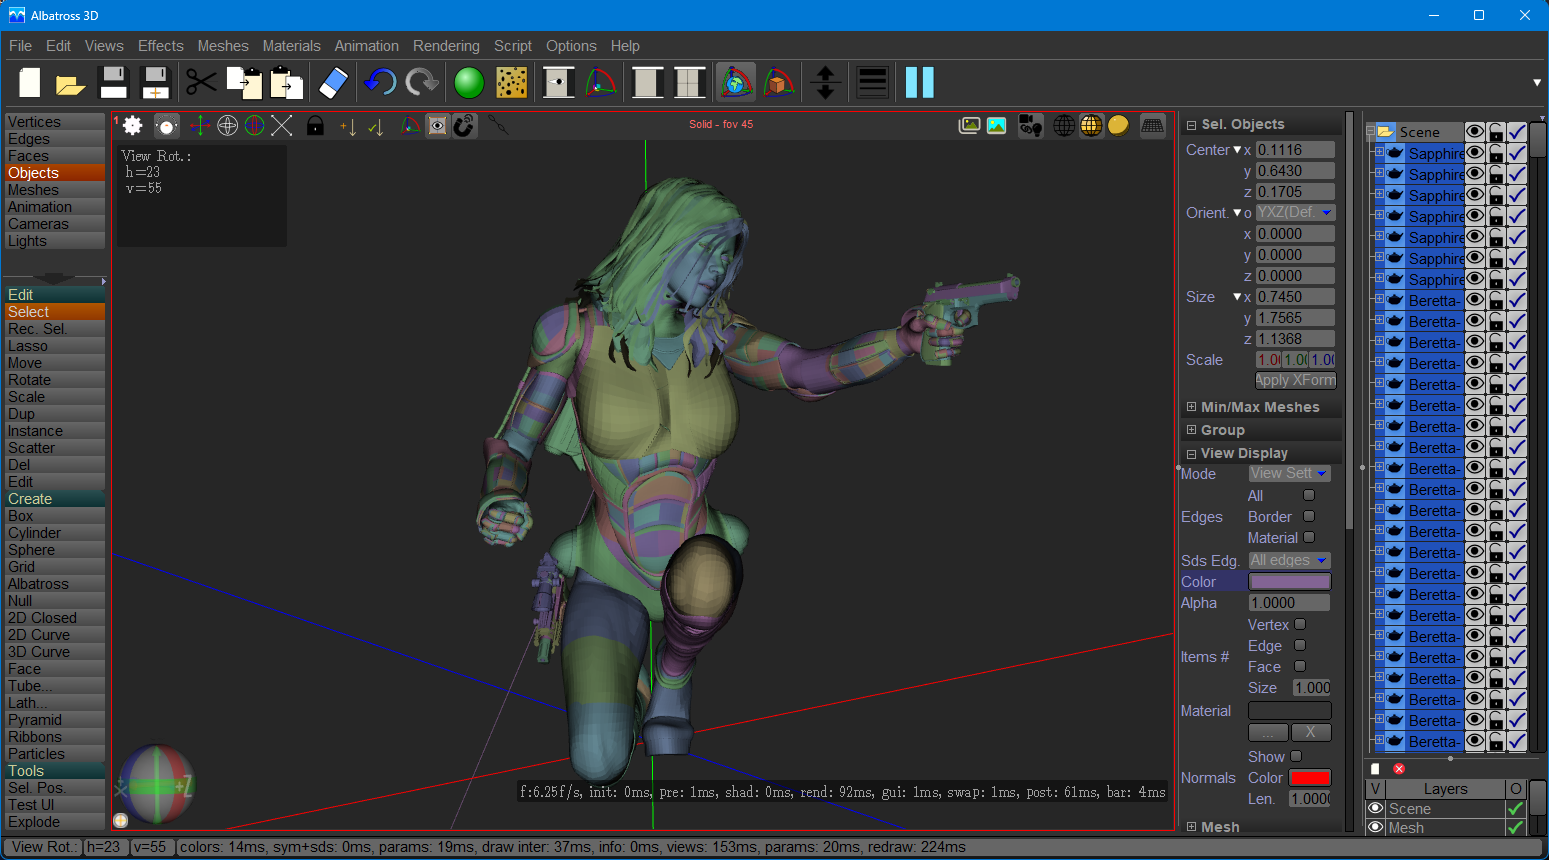This screenshot has width=1549, height=860.
Task: Open the View Sett mode dropdown
Action: [1289, 473]
